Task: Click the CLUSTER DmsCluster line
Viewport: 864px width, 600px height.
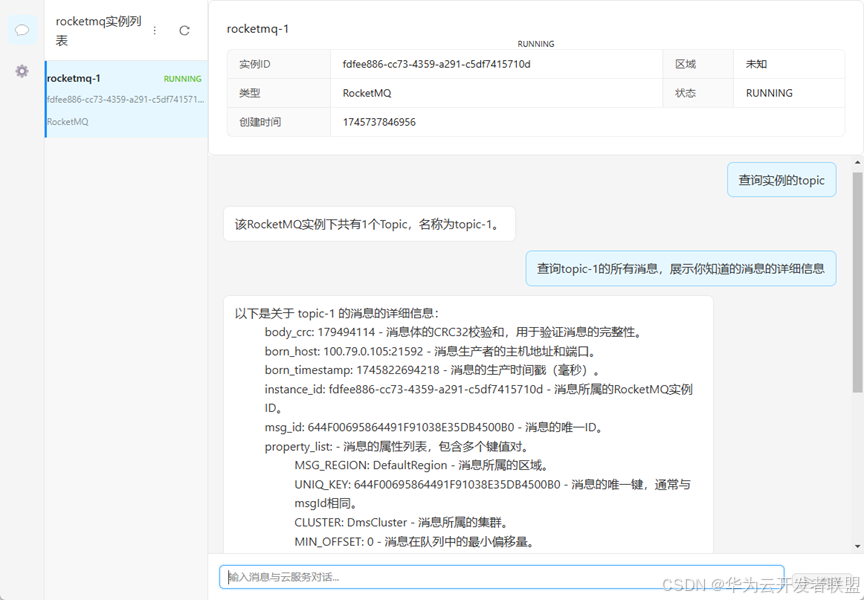Action: [402, 522]
